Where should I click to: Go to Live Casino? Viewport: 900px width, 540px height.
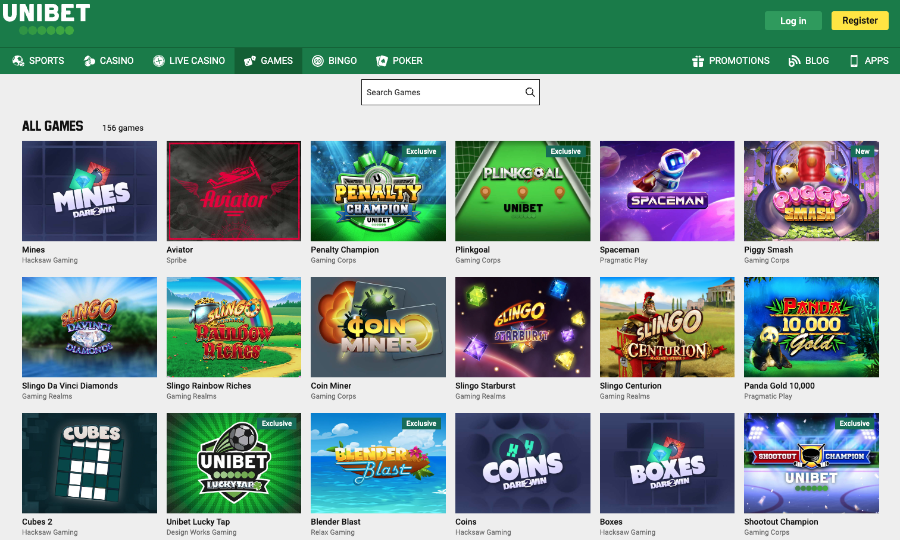coord(189,61)
